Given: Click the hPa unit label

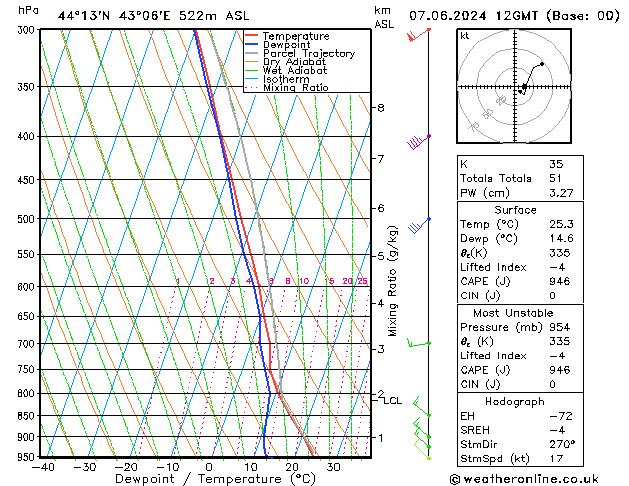Looking at the screenshot, I should pyautogui.click(x=28, y=10).
